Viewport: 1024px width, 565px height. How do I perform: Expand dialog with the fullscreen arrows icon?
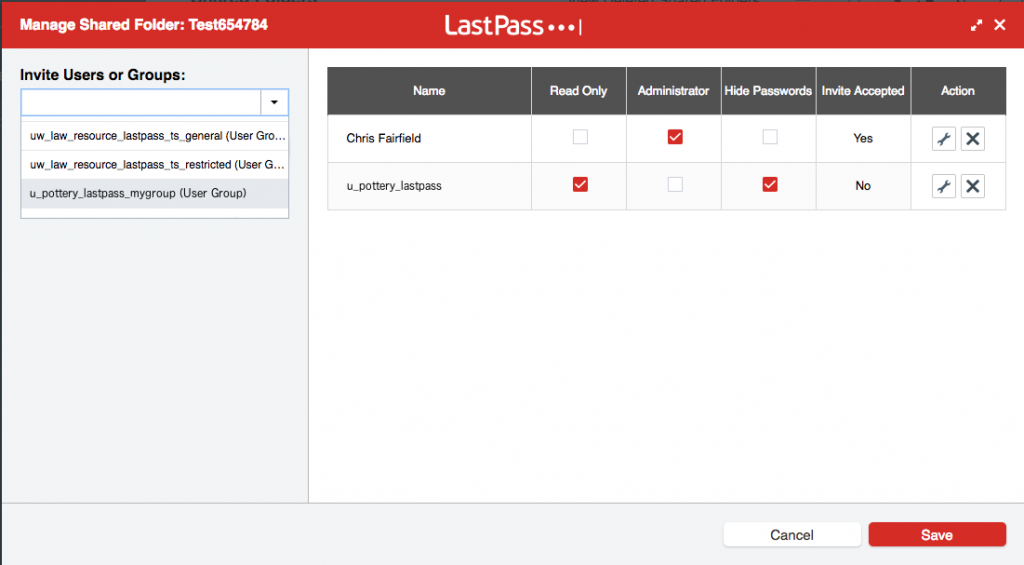click(976, 25)
